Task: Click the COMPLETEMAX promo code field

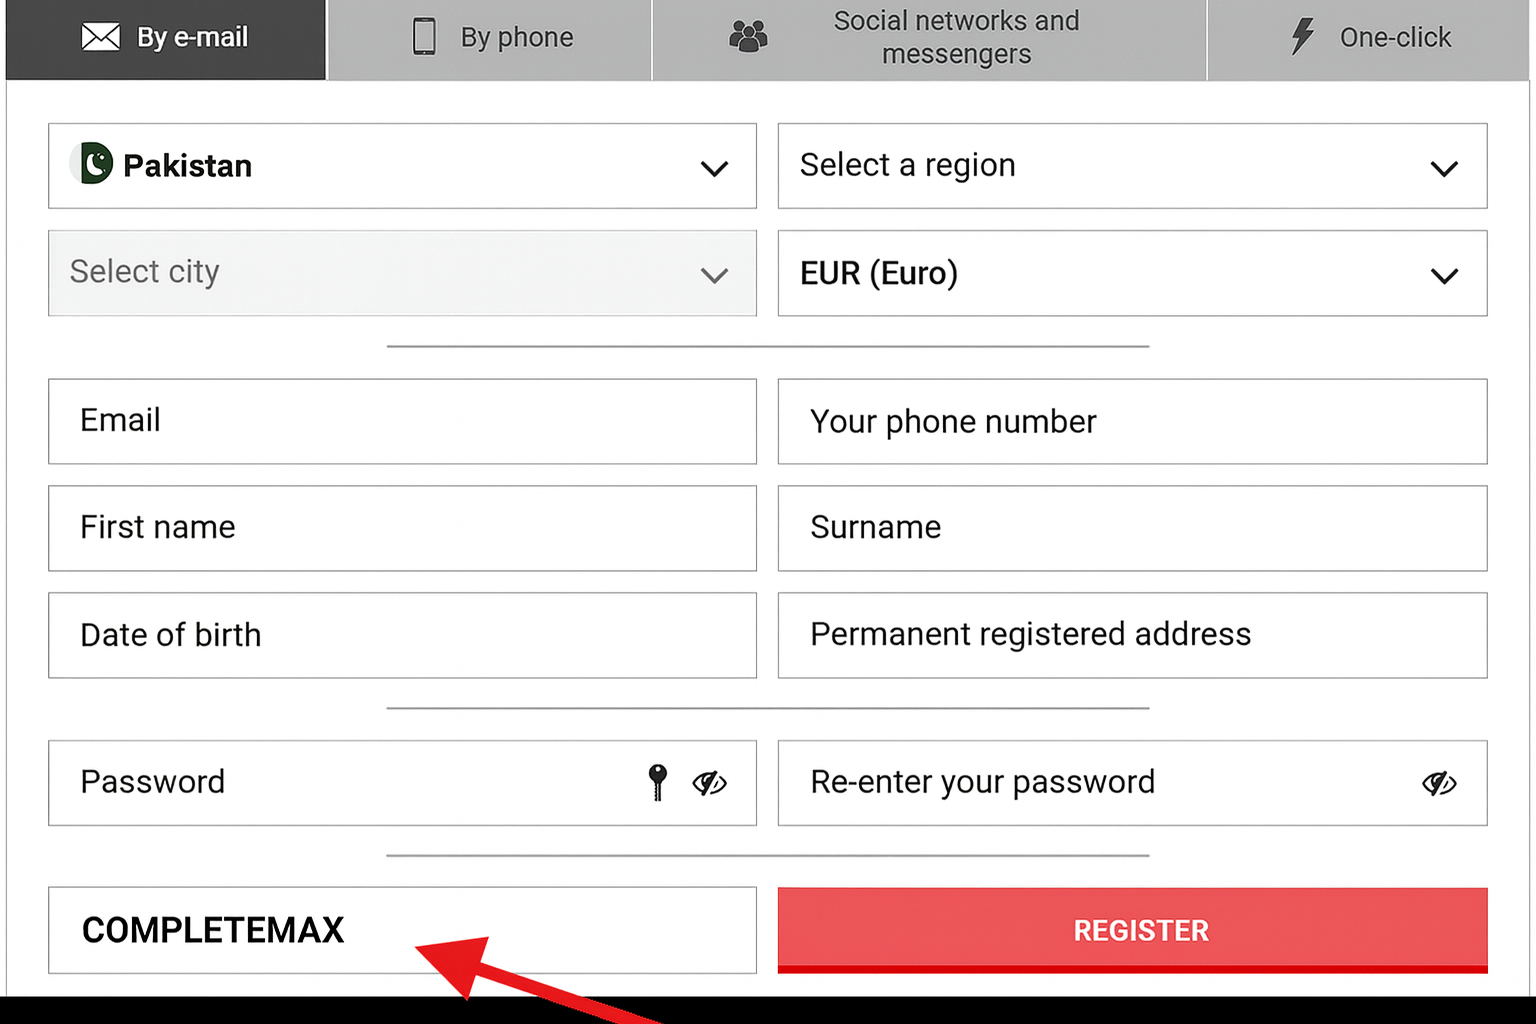Action: tap(402, 930)
